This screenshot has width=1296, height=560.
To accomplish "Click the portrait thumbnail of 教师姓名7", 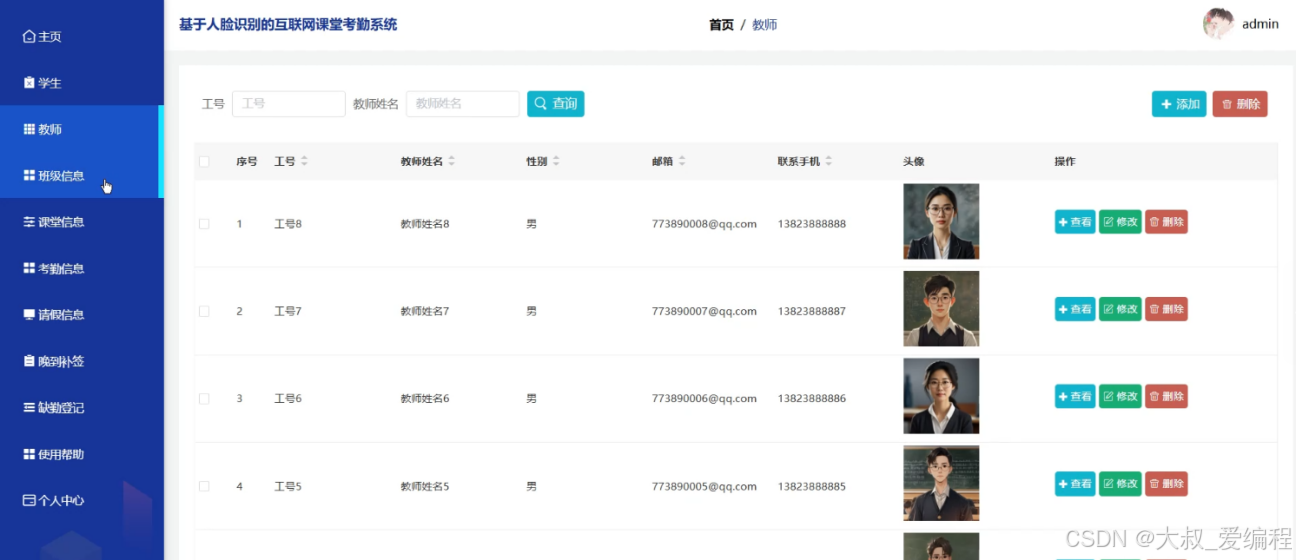I will click(x=941, y=308).
